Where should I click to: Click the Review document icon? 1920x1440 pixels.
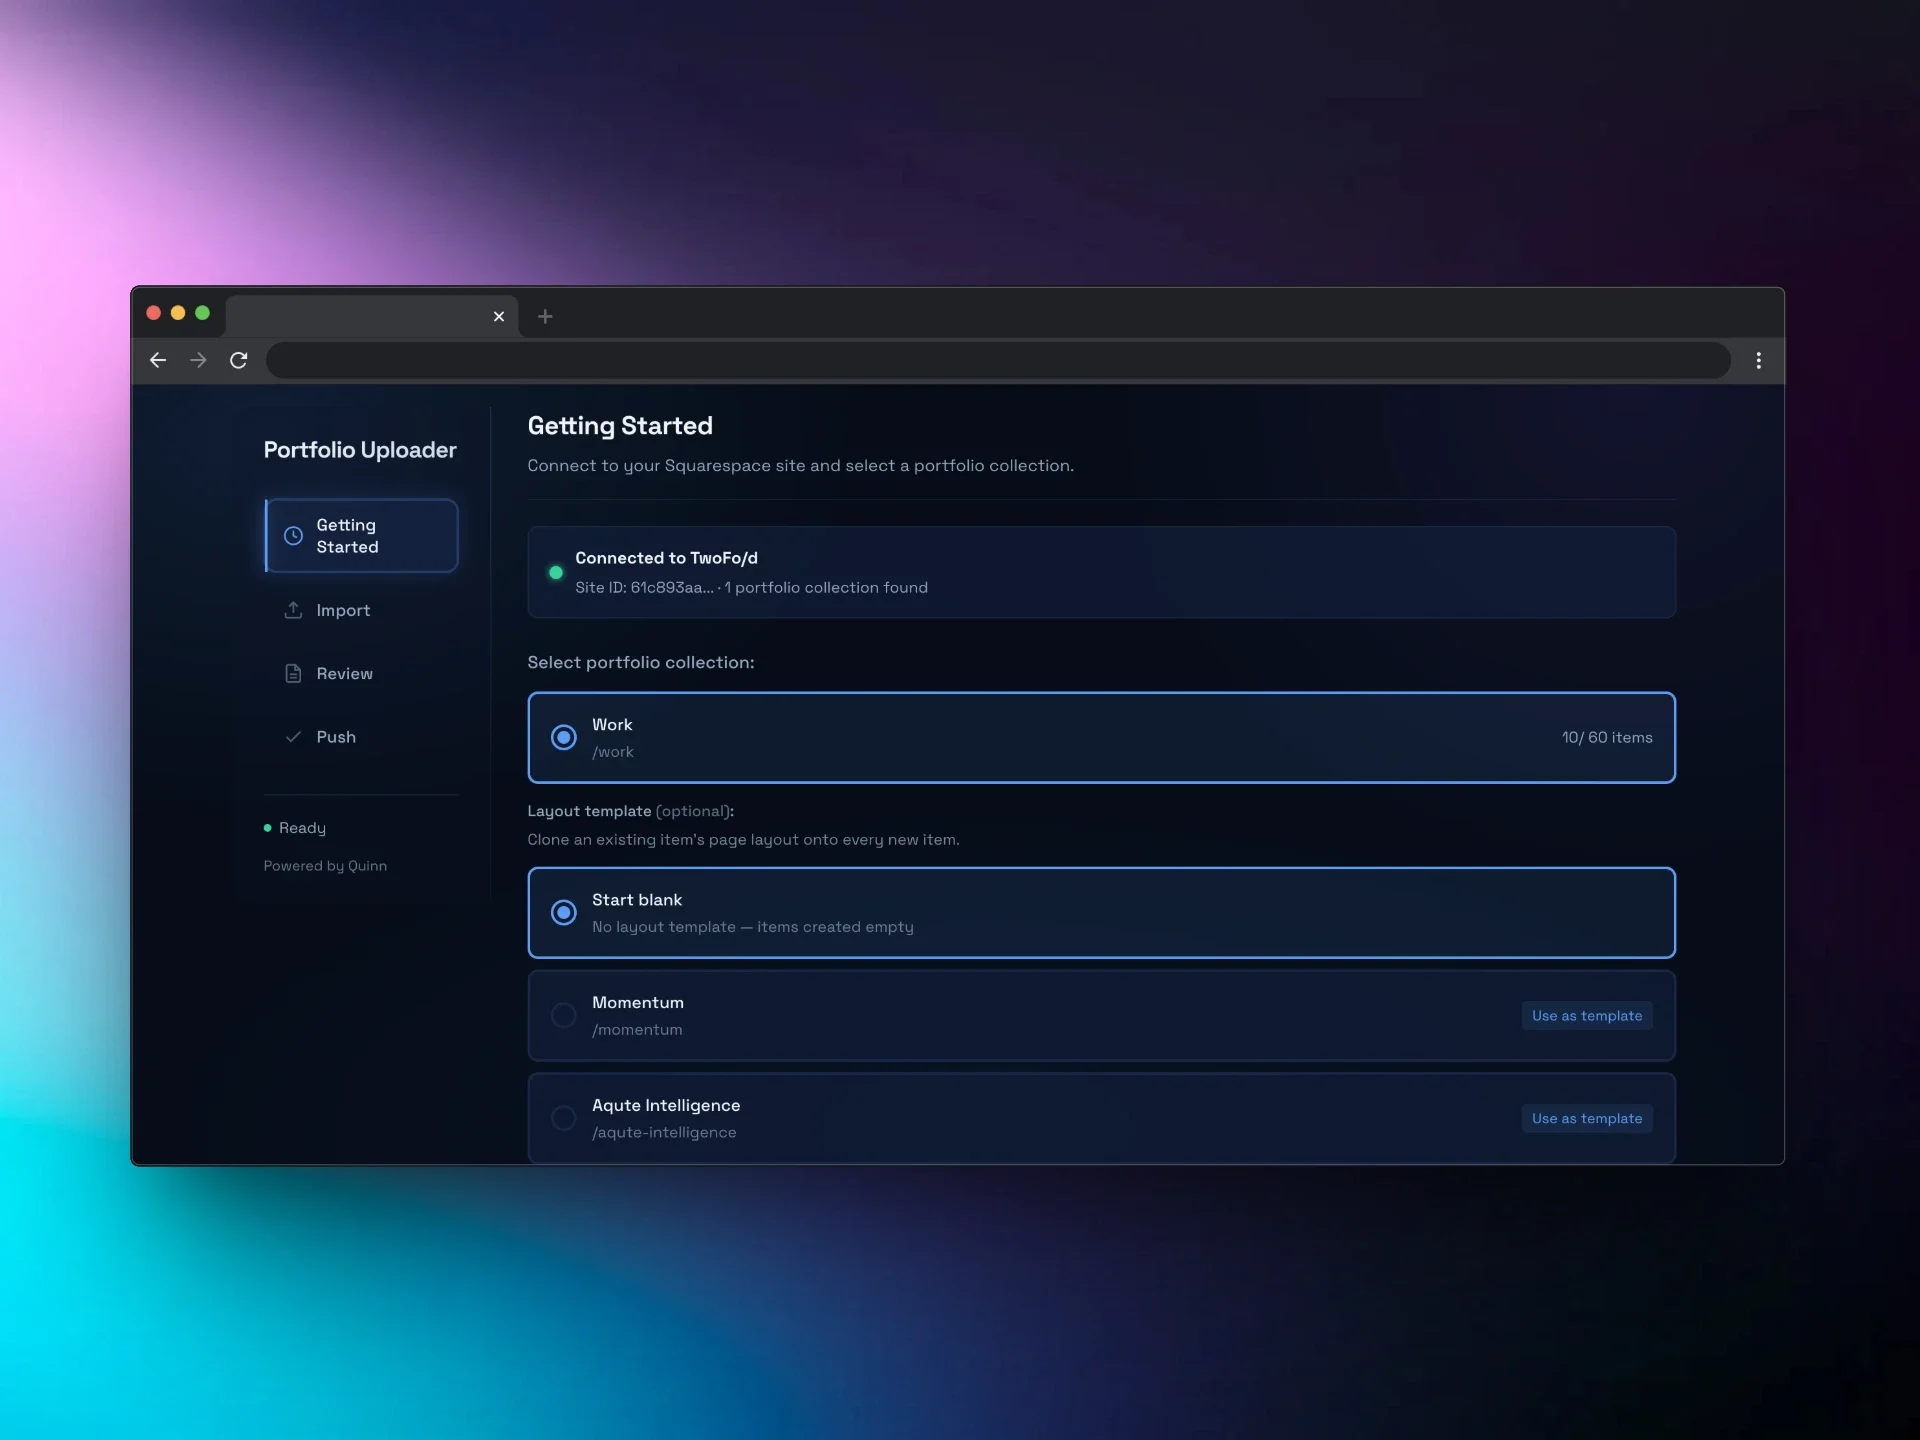tap(293, 674)
